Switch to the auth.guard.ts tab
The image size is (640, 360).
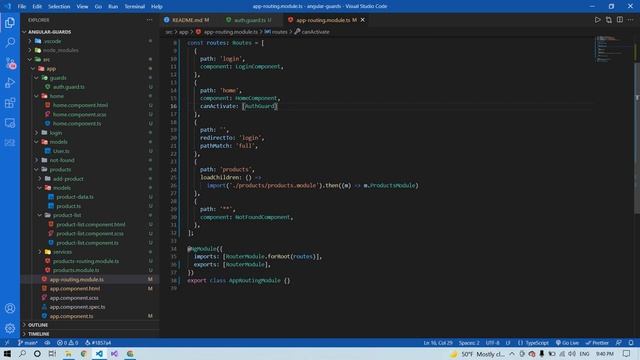coord(249,20)
